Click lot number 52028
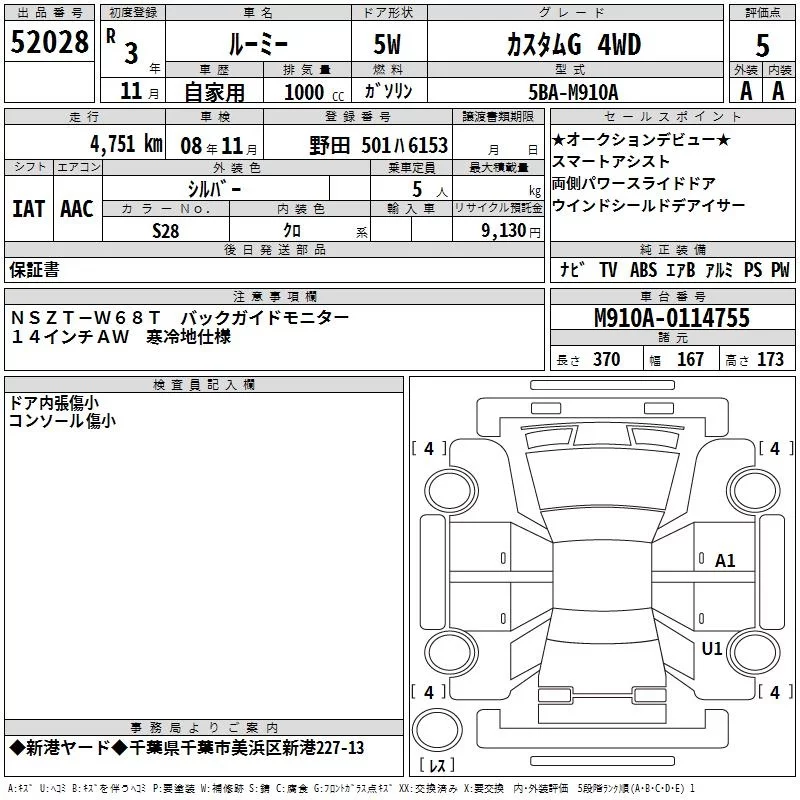This screenshot has height=800, width=800. point(49,42)
